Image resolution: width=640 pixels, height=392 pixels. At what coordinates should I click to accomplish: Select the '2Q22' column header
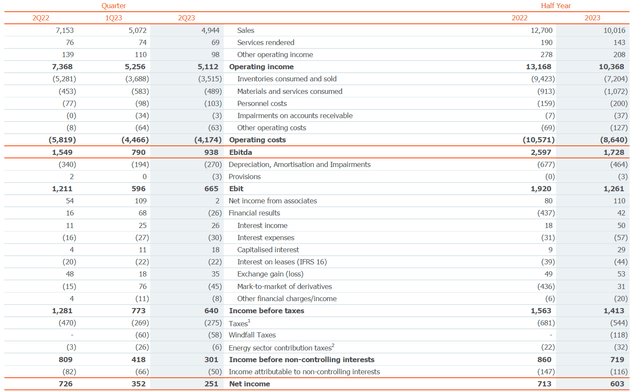tap(41, 18)
